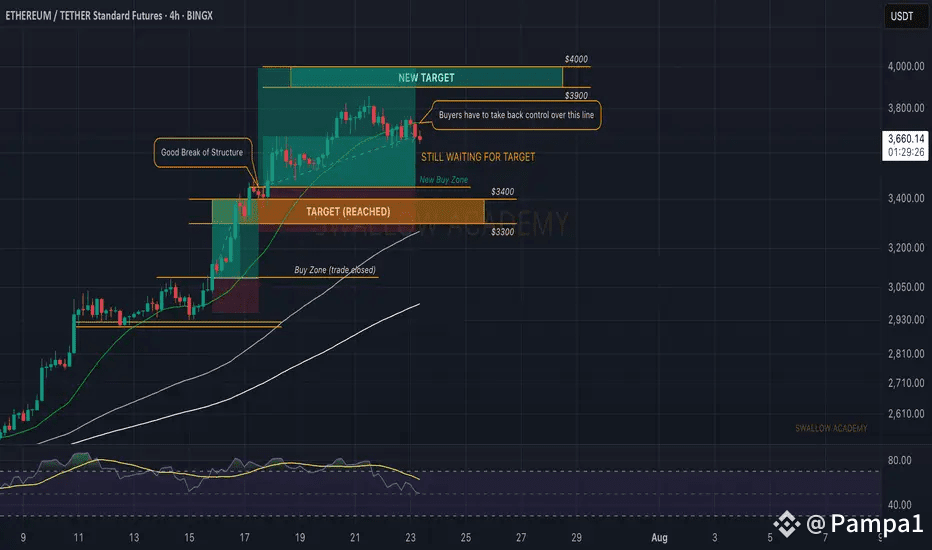This screenshot has width=932, height=550.
Task: Click the 3,200.00 price axis value
Action: pyautogui.click(x=906, y=247)
